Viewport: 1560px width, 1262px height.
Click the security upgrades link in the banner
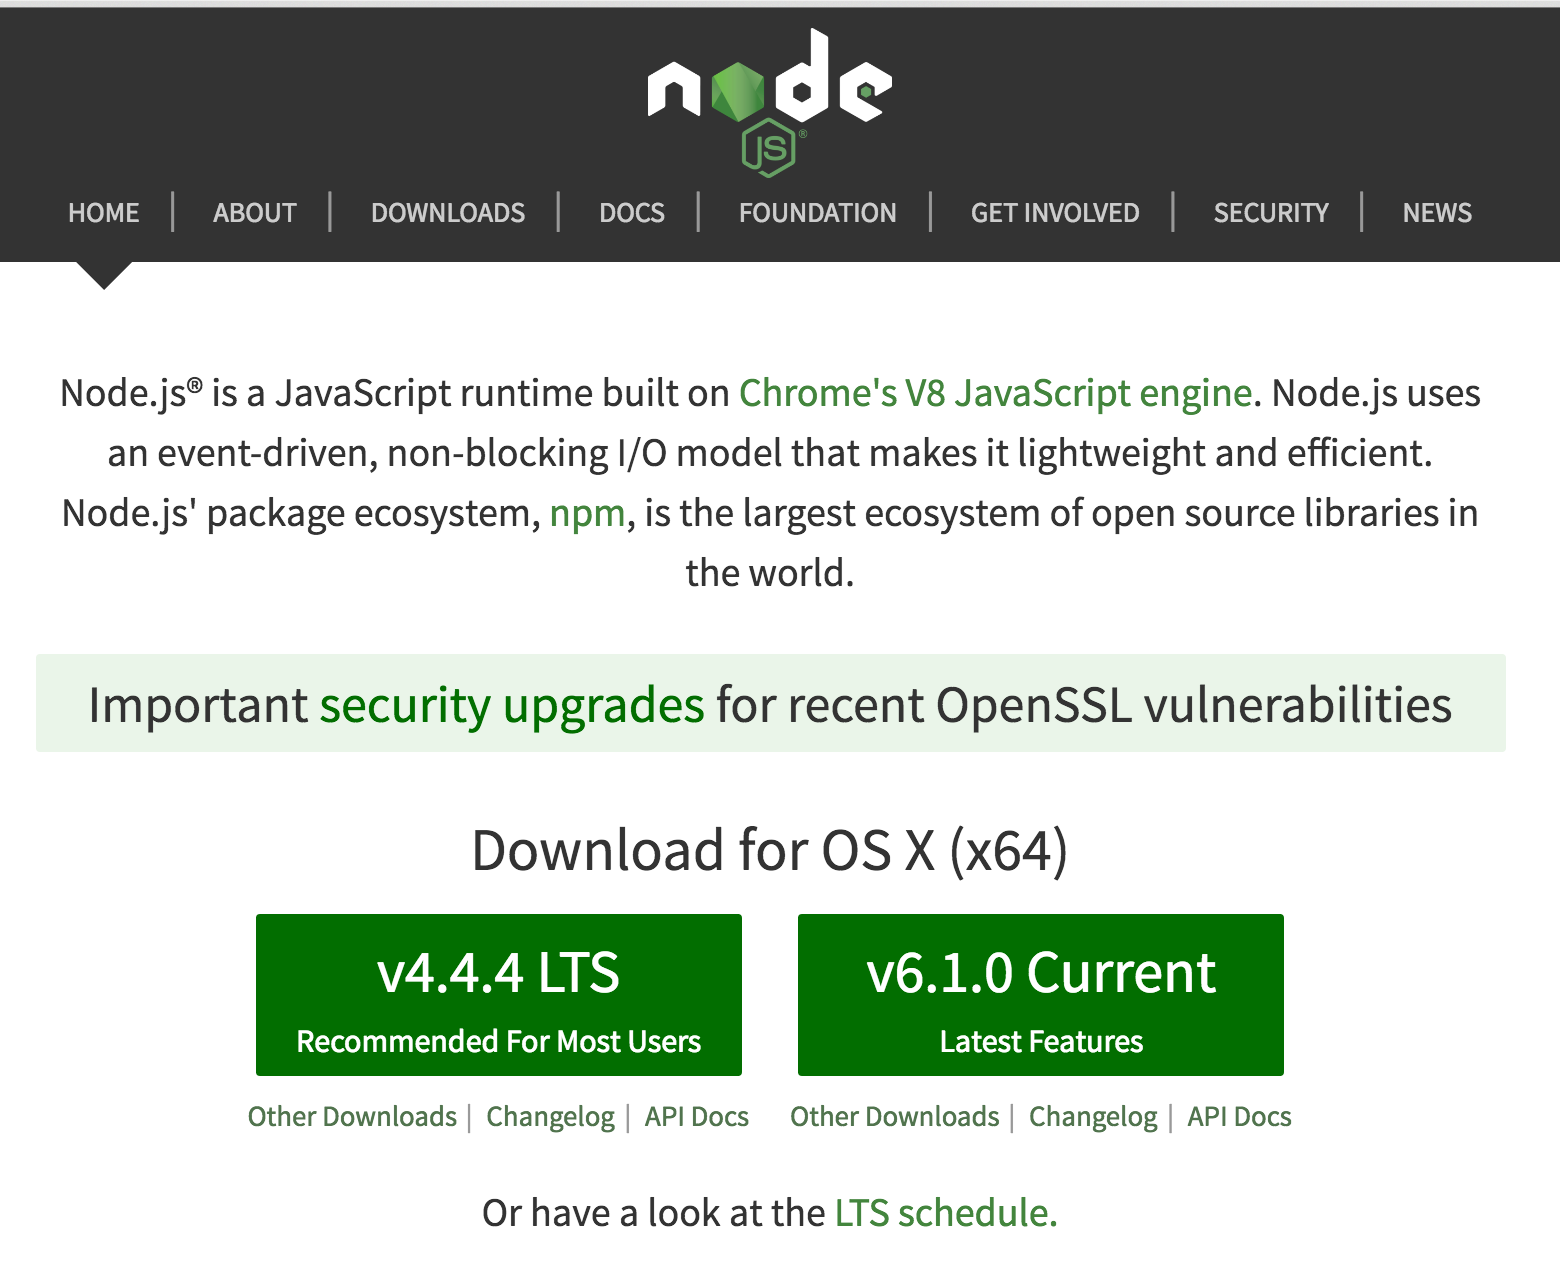tap(511, 704)
